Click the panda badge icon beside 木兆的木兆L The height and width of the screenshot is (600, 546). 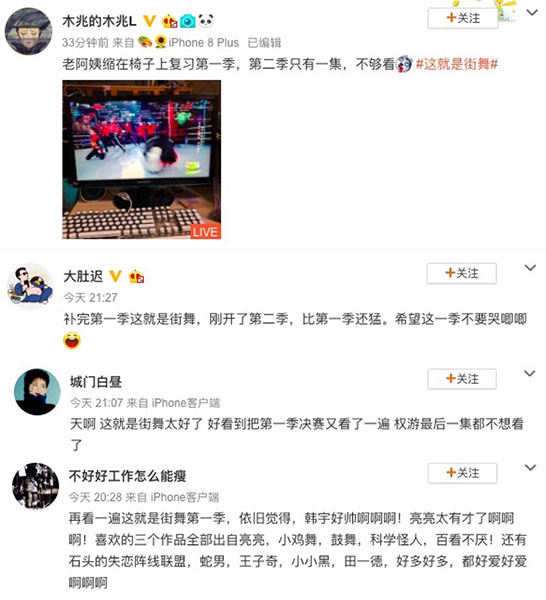(x=206, y=21)
